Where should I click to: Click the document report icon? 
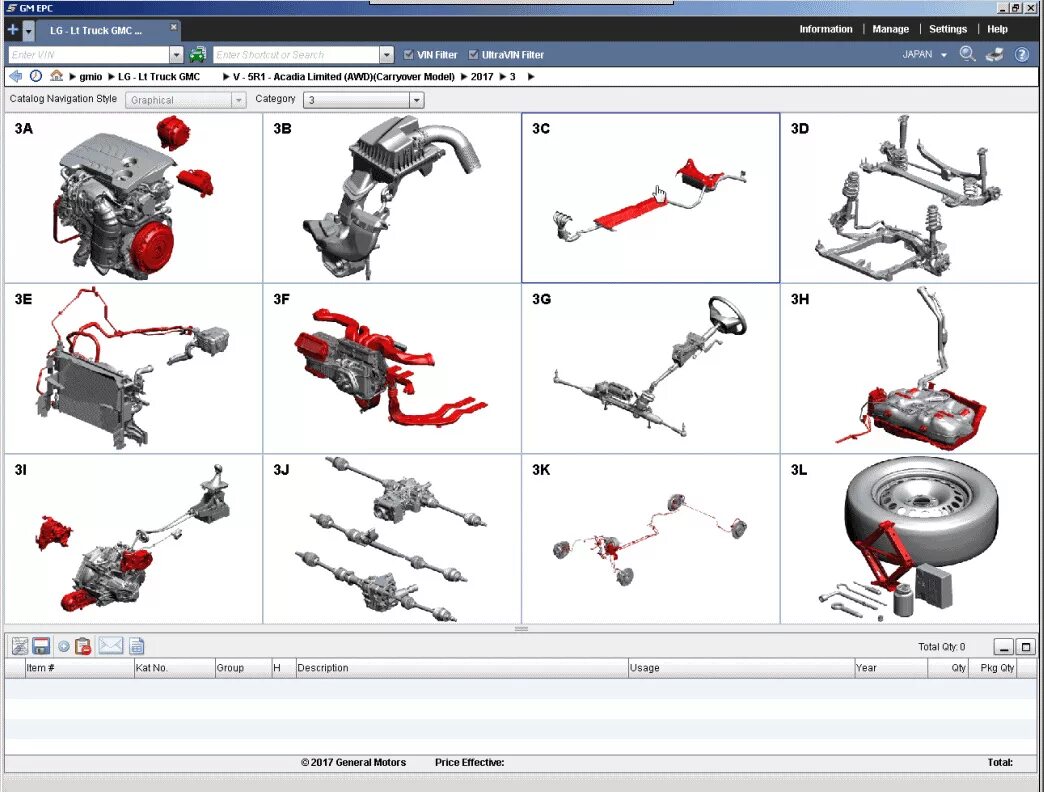pos(136,646)
